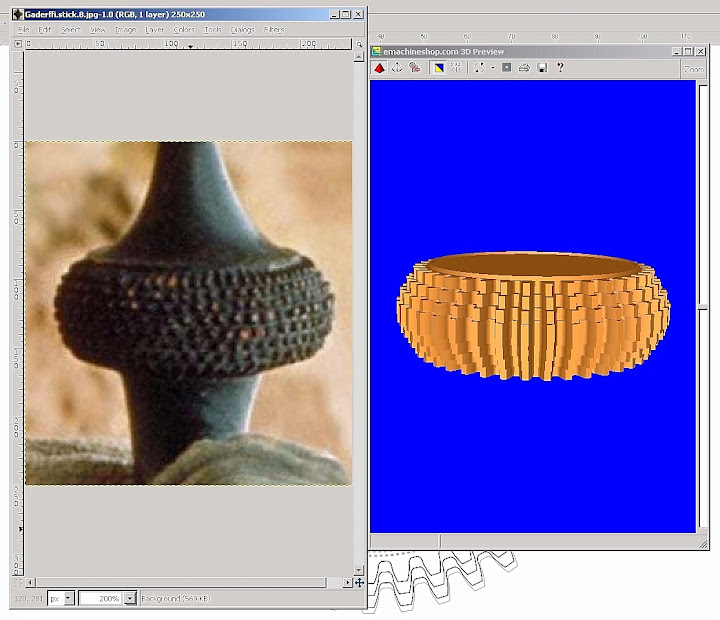Close the GIMP image window
The height and width of the screenshot is (620, 720).
(x=358, y=14)
